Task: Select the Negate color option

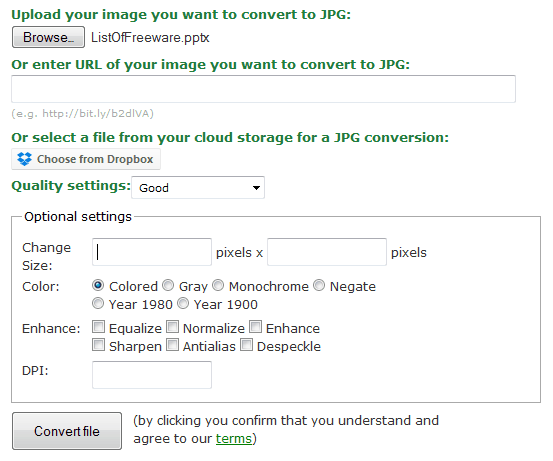Action: 319,285
